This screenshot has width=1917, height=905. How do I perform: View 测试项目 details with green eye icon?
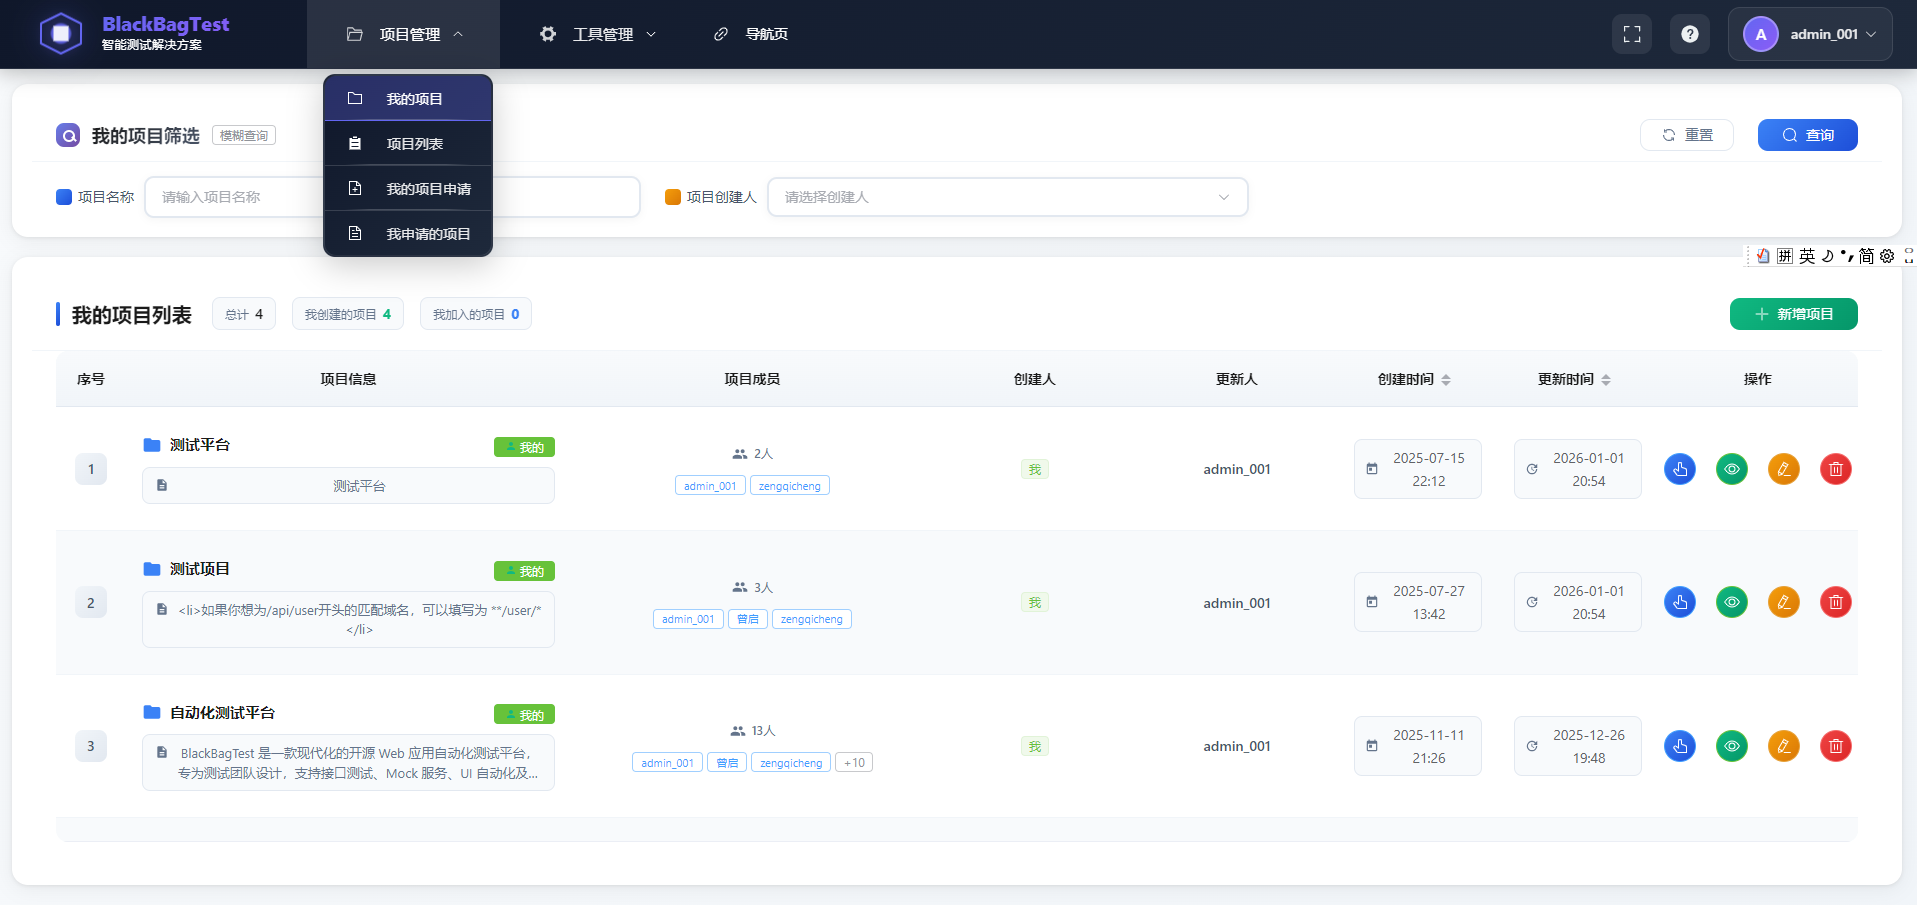(x=1732, y=602)
